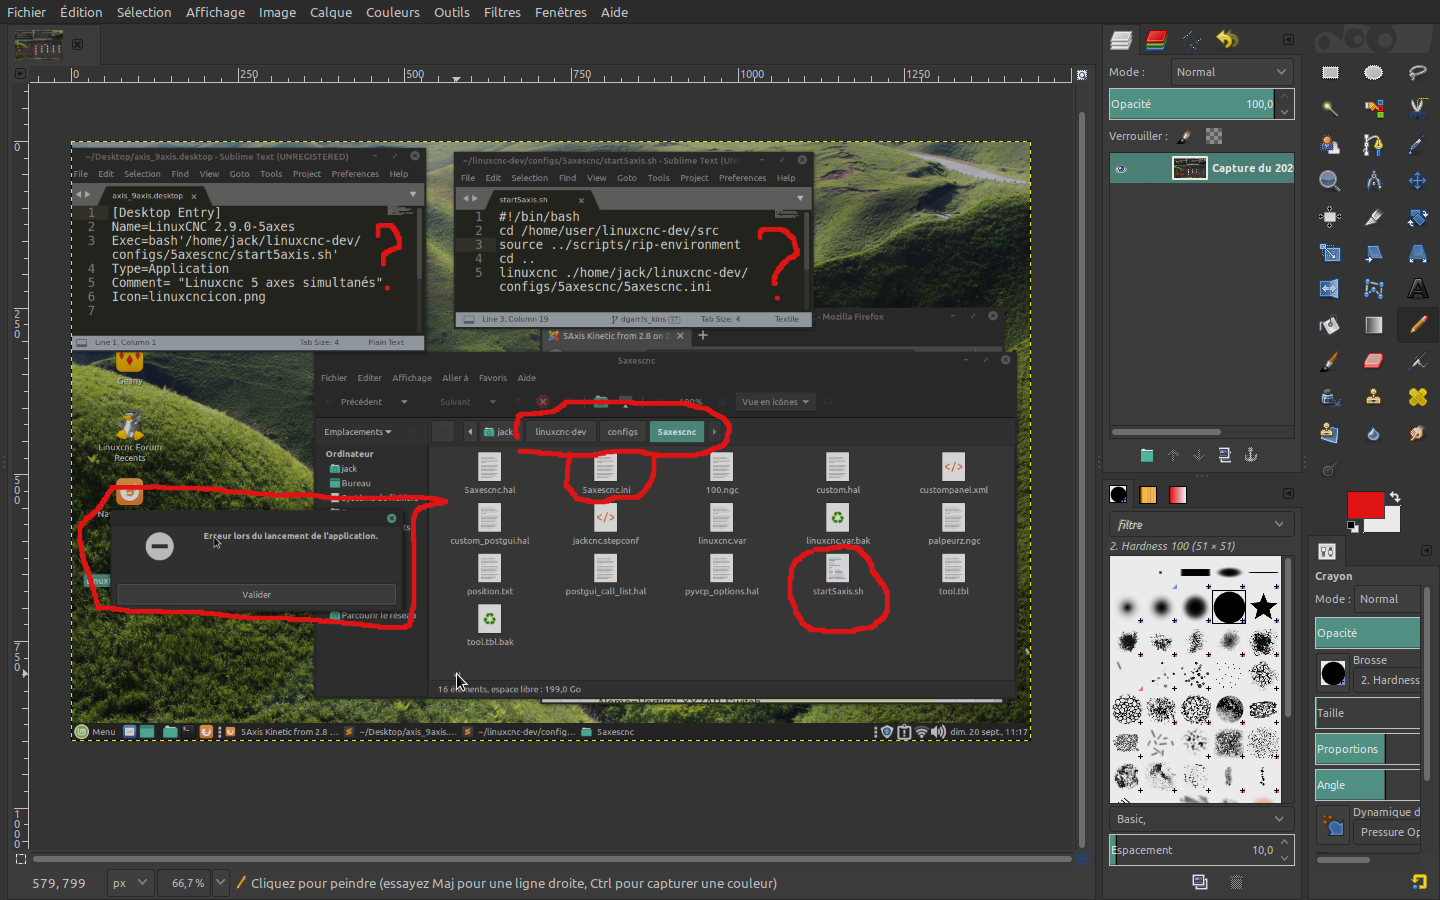Select the Gradient blend tool
This screenshot has height=900, width=1440.
tap(1374, 325)
